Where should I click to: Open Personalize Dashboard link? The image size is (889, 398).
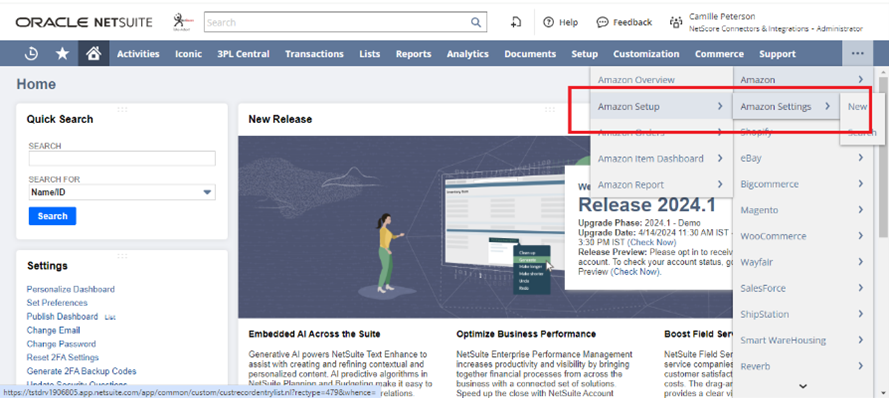(x=70, y=289)
